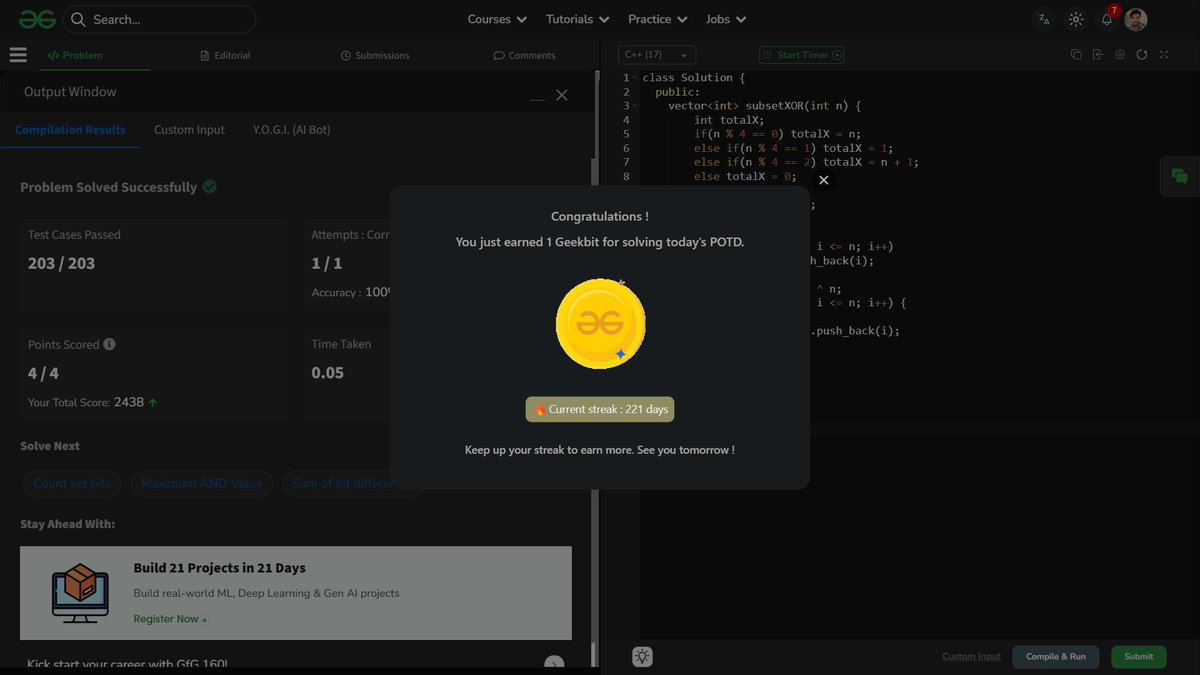Click Build 21 Projects in 21 Days heading

[219, 568]
